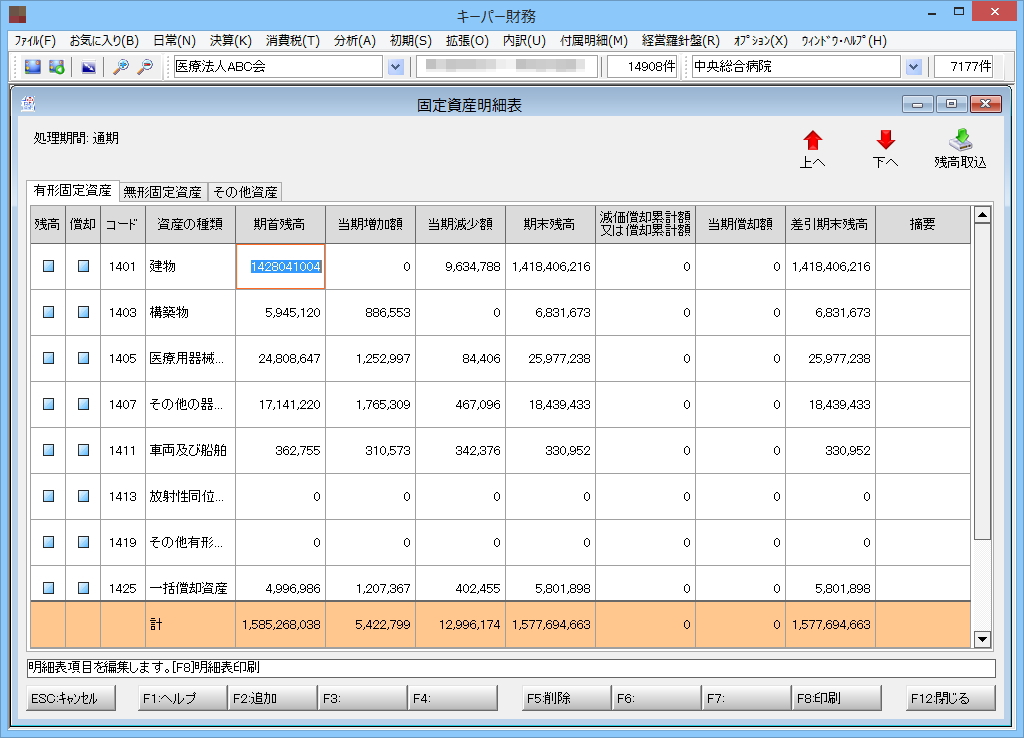
Task: Click the blue screen icon at toolbar start
Action: pyautogui.click(x=32, y=67)
